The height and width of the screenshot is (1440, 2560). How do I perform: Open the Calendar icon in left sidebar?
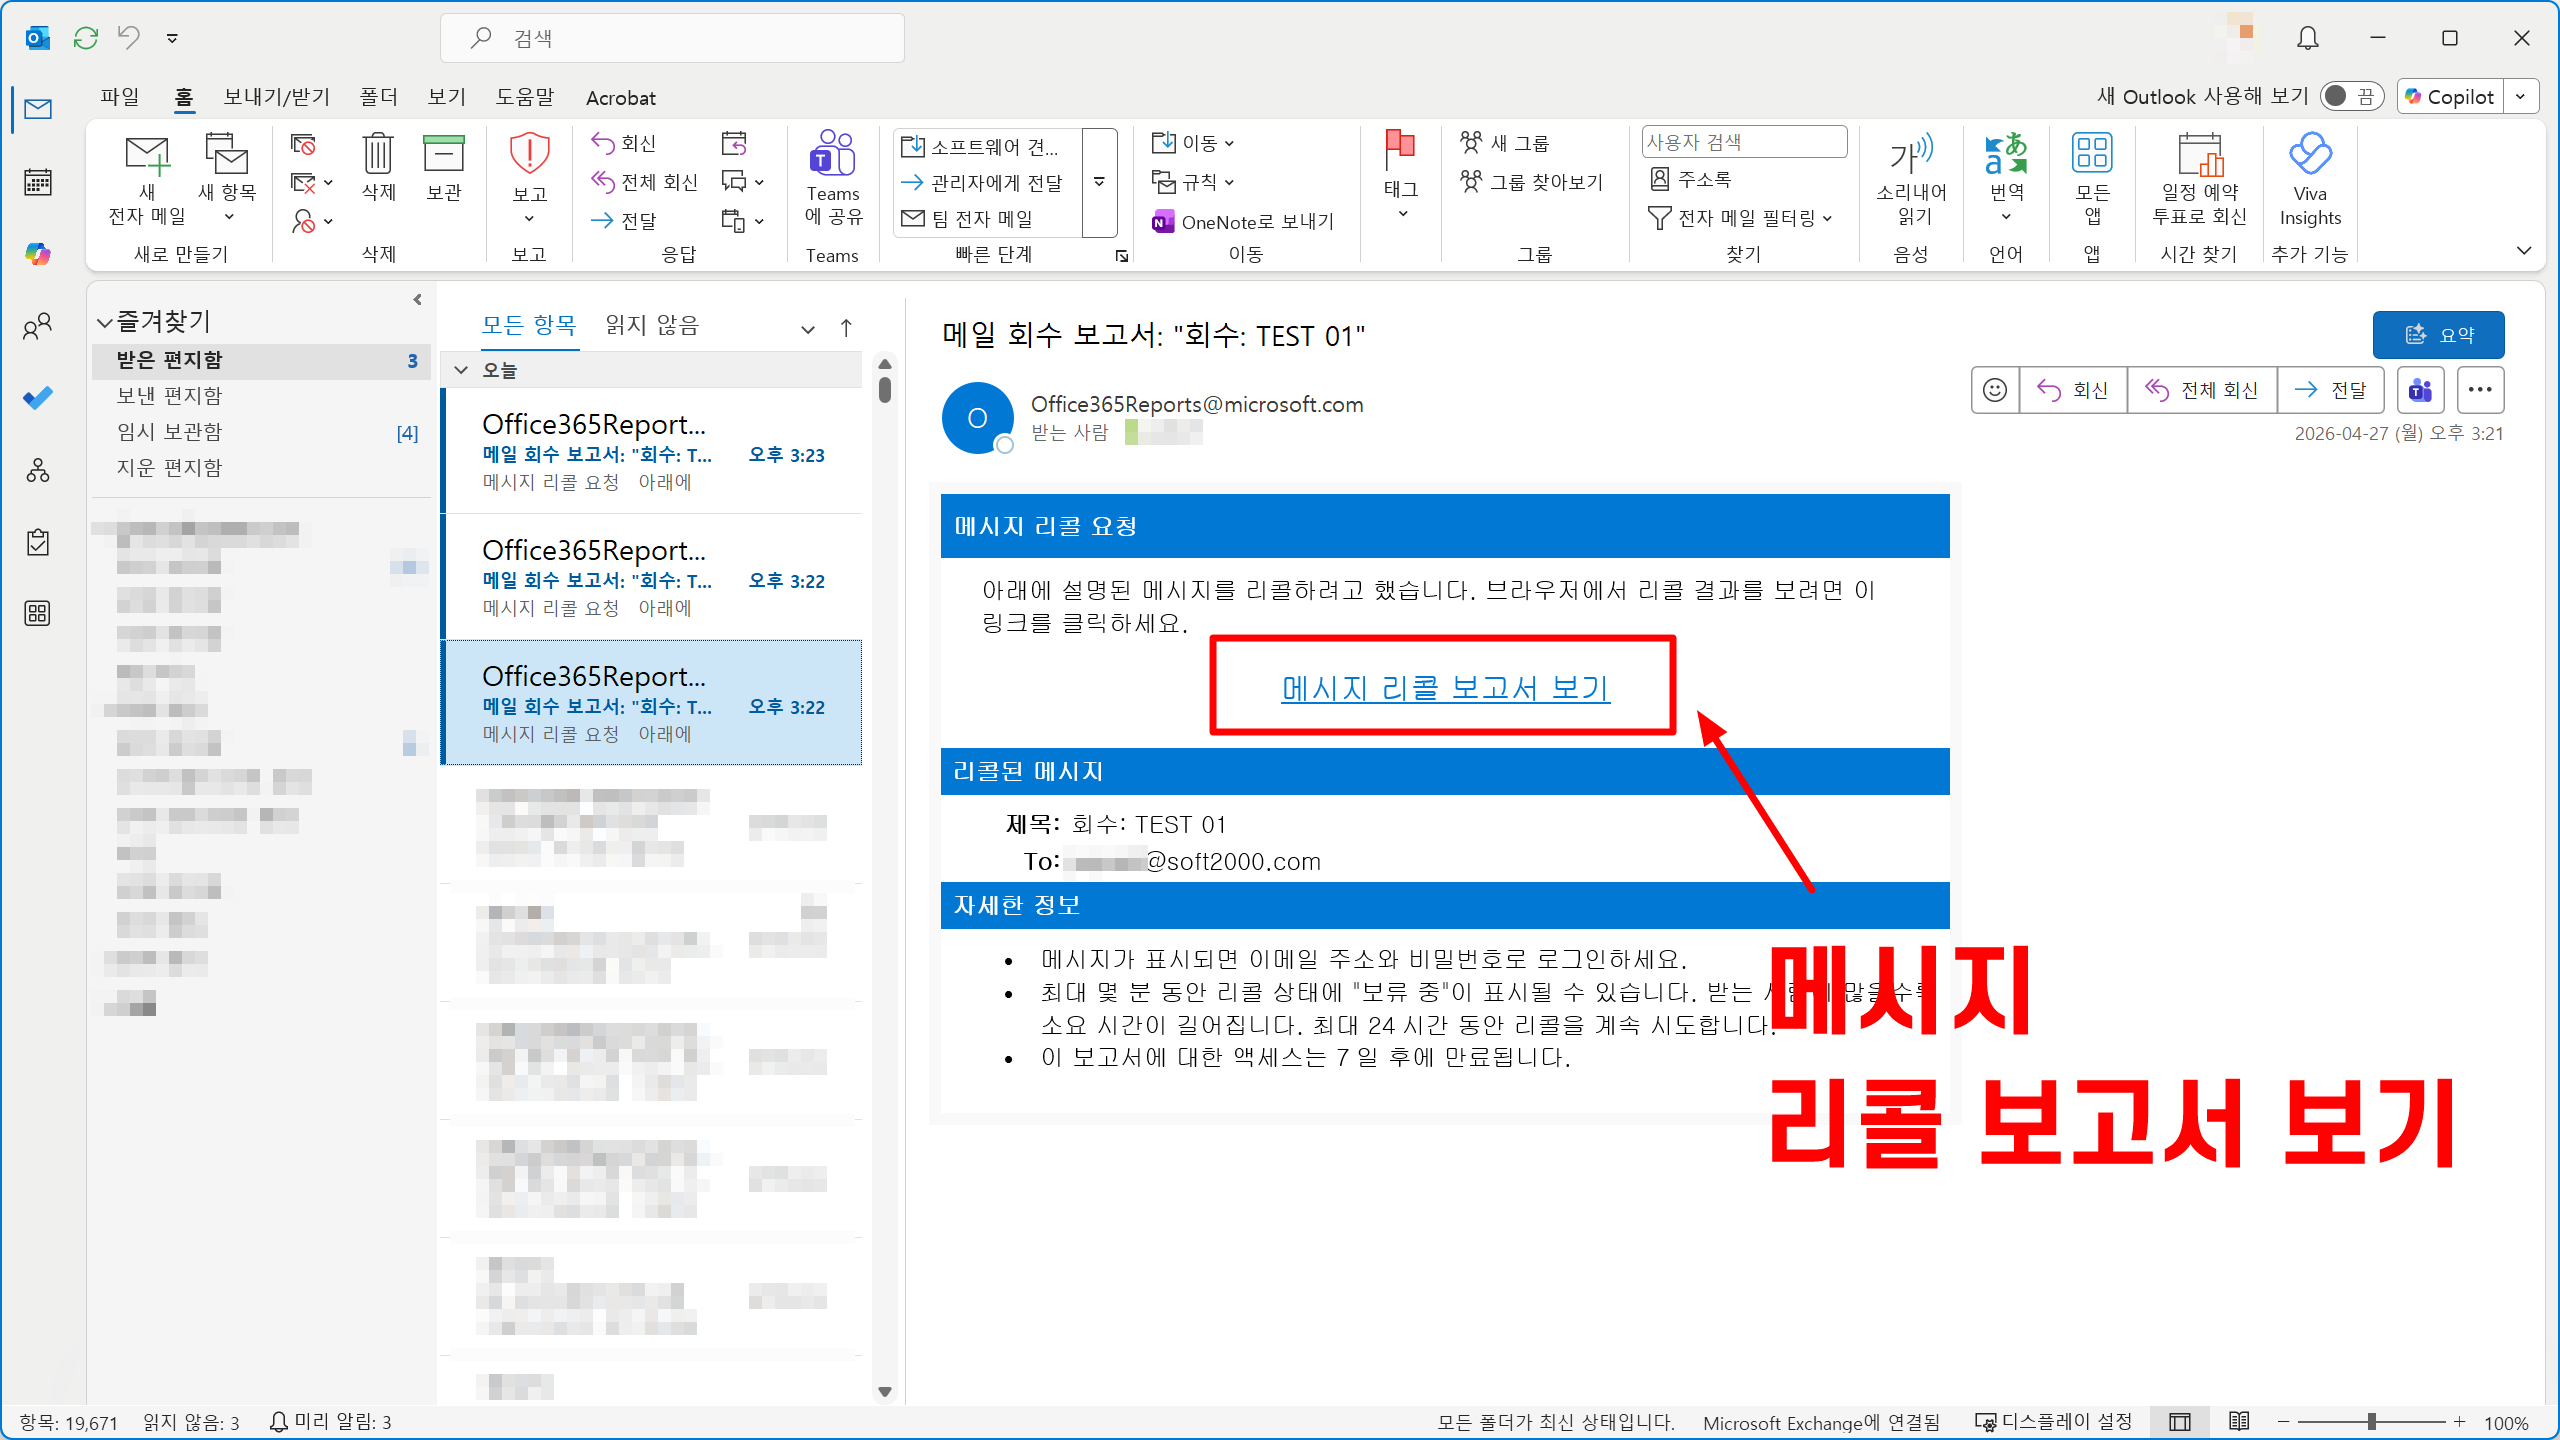[x=38, y=182]
